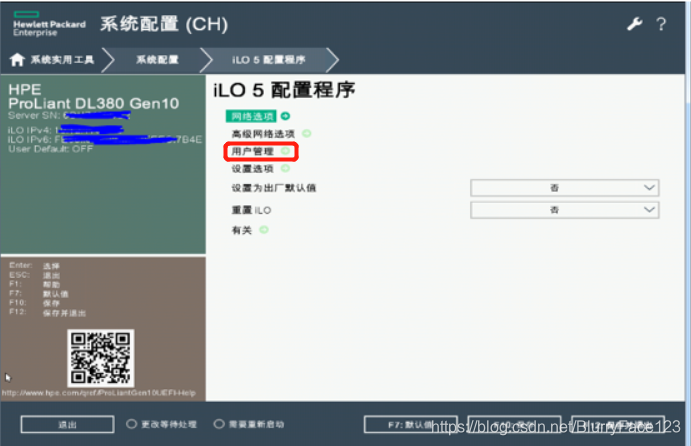Open the wrench settings icon
The width and height of the screenshot is (691, 446).
pos(635,24)
